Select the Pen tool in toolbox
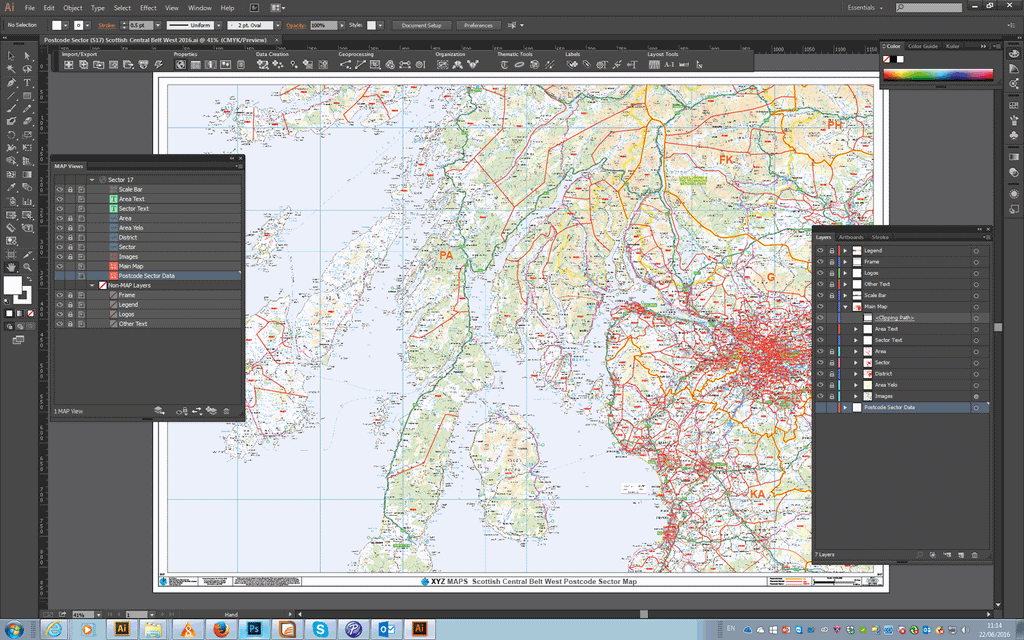This screenshot has height=640, width=1024. [11, 83]
